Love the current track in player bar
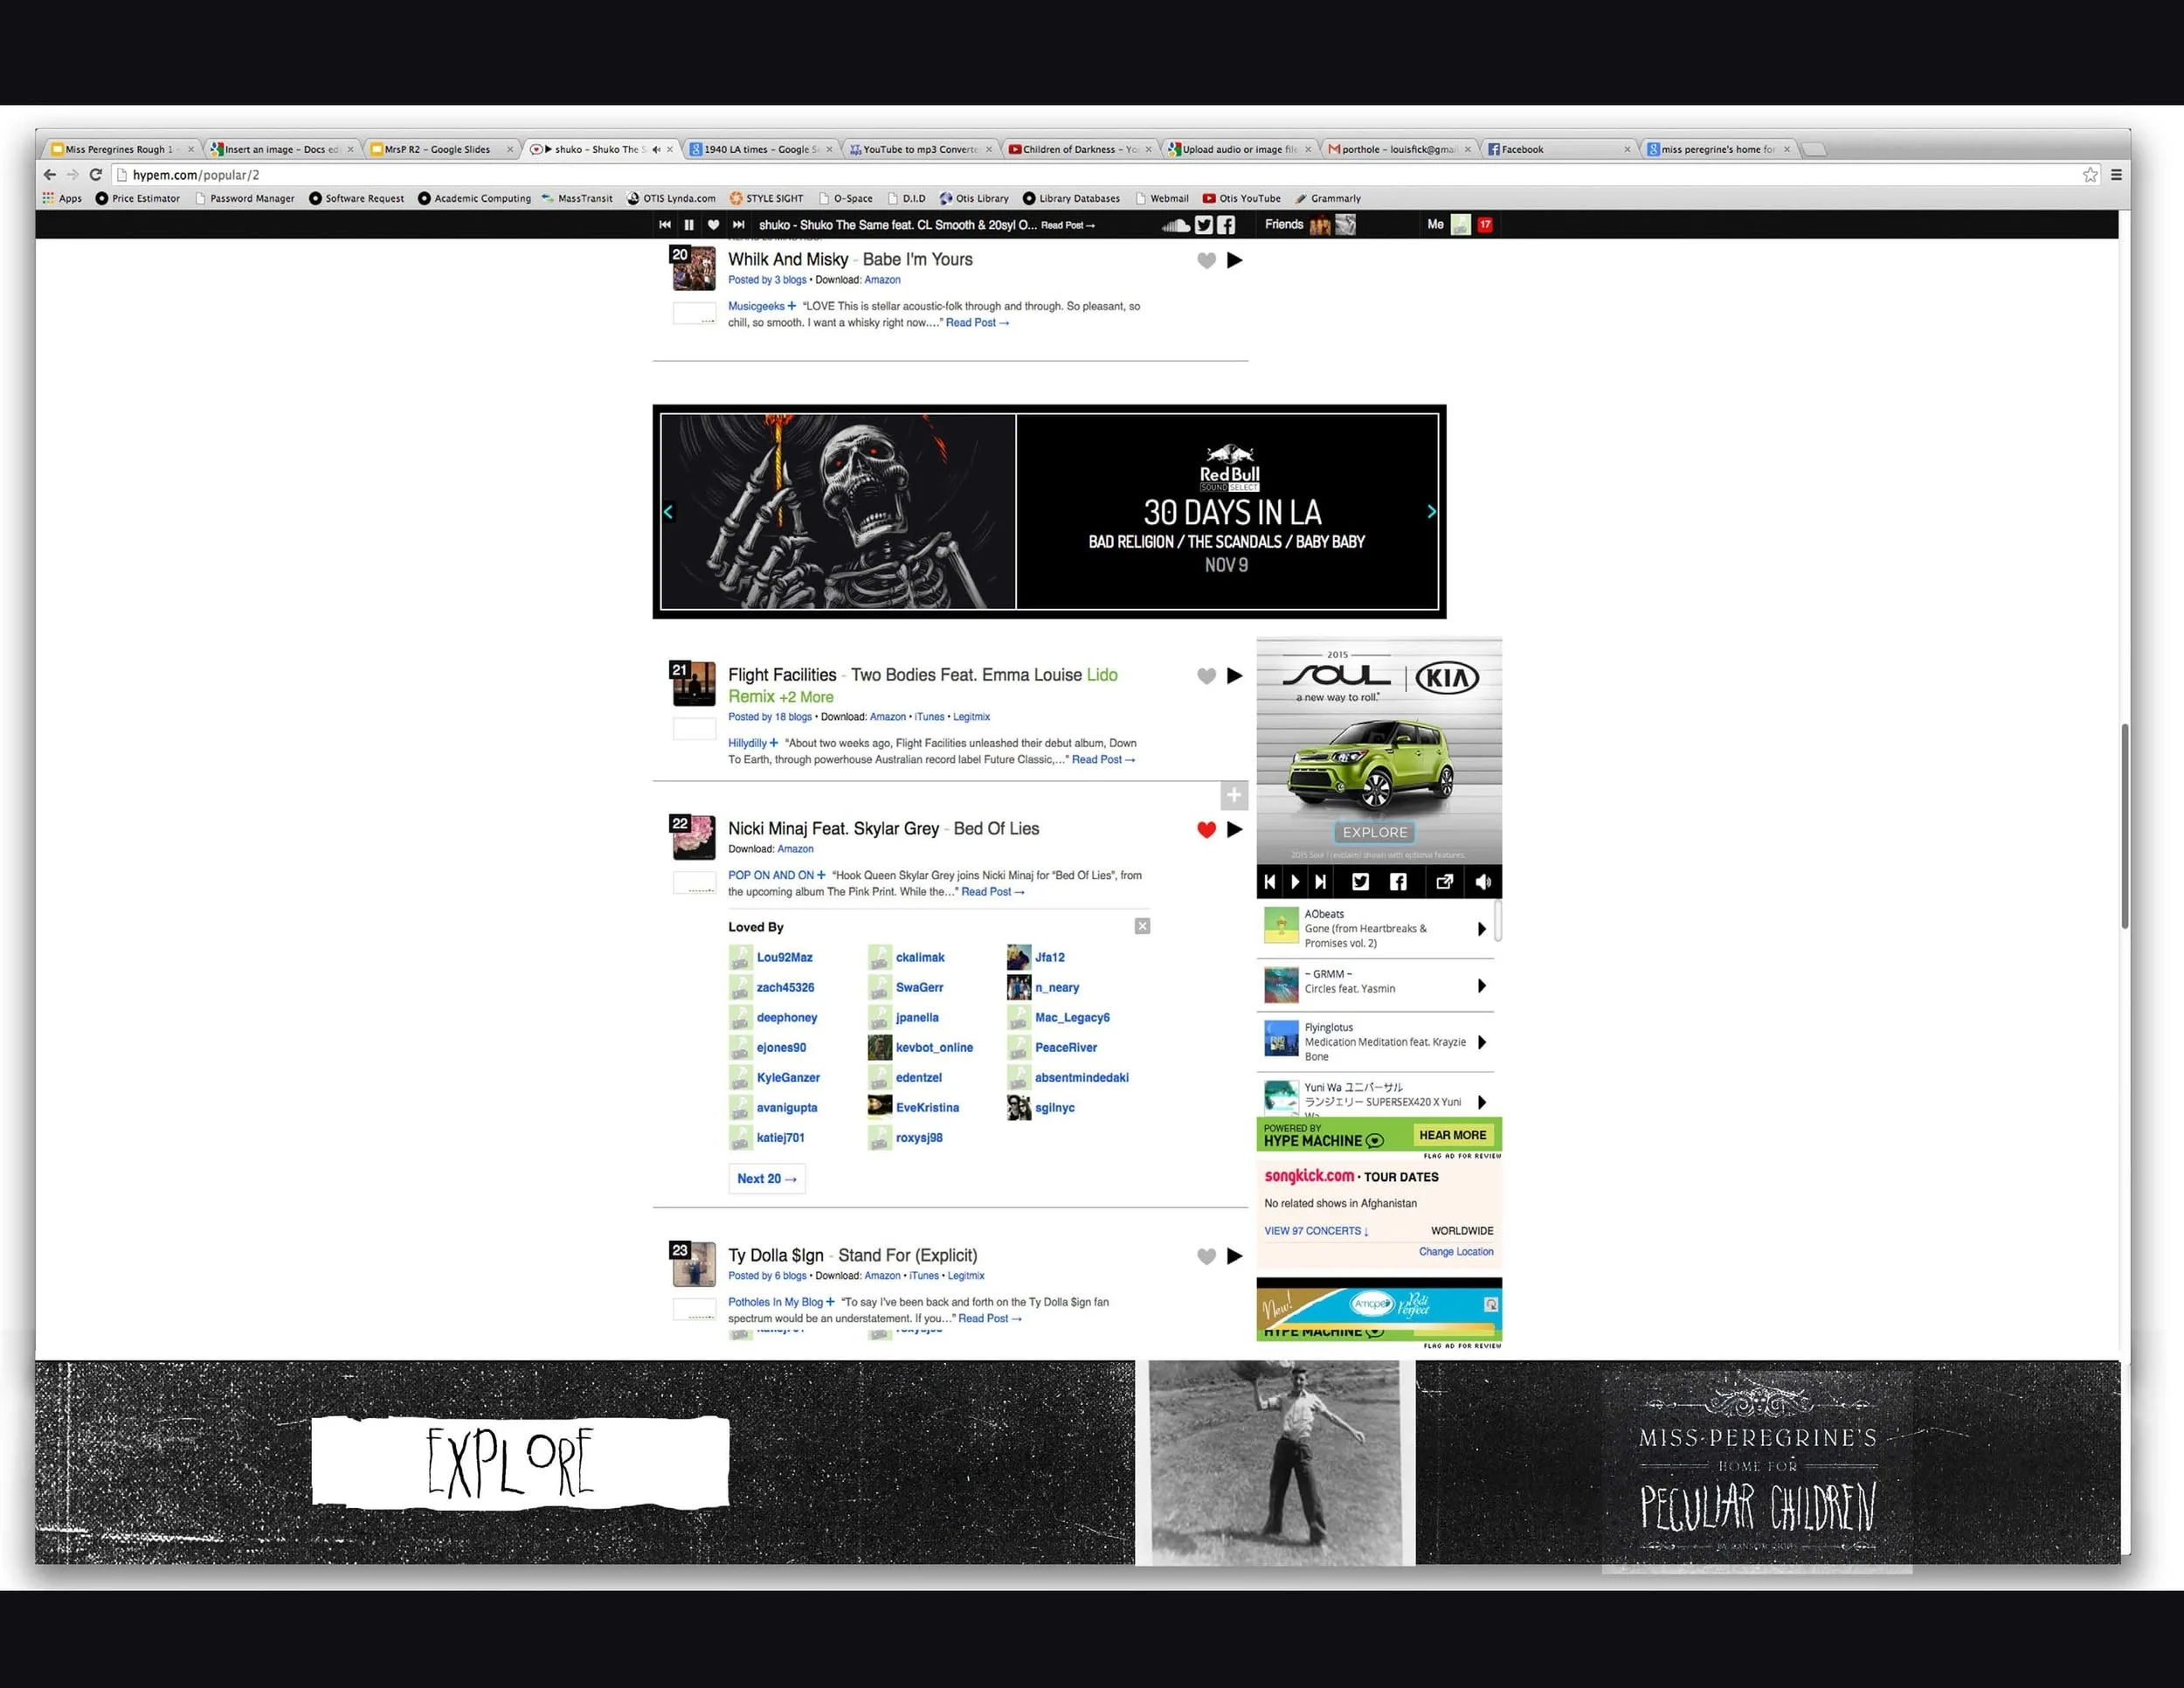Screen dimensions: 2184x1688 (713, 225)
